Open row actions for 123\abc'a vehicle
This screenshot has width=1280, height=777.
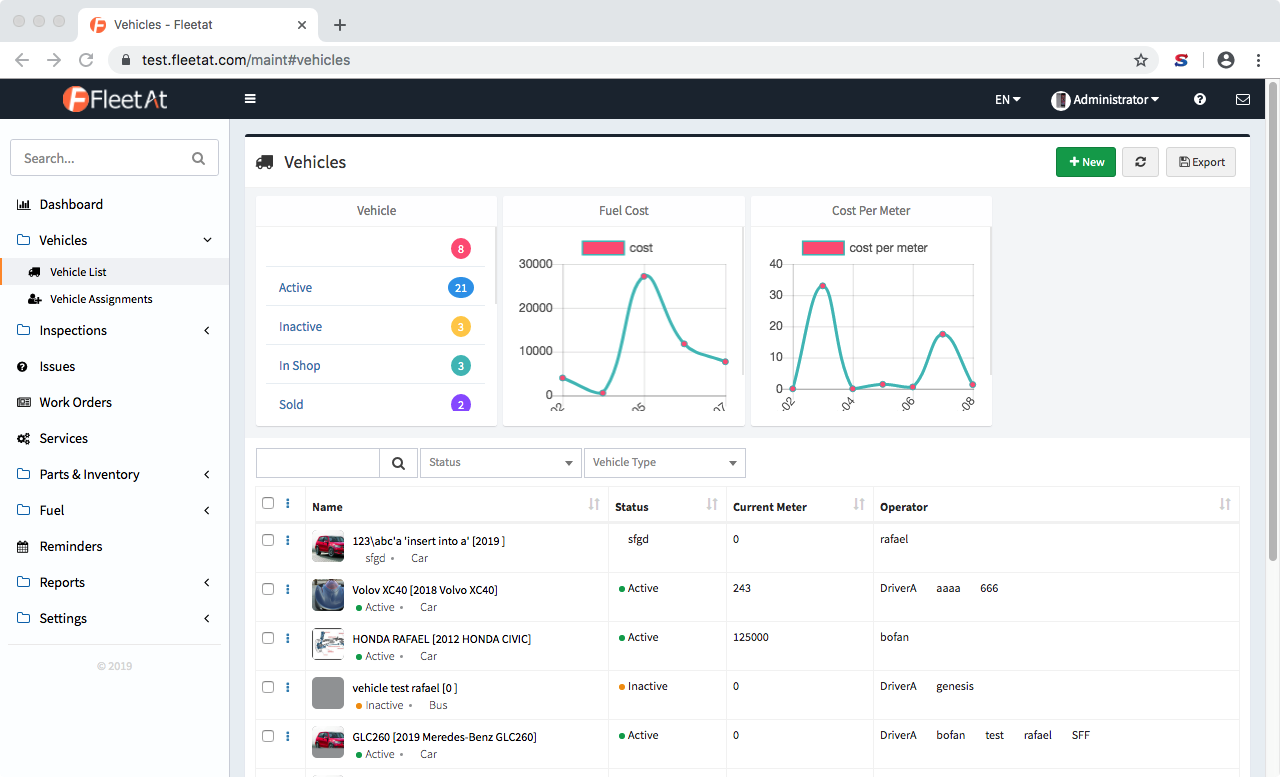tap(288, 540)
